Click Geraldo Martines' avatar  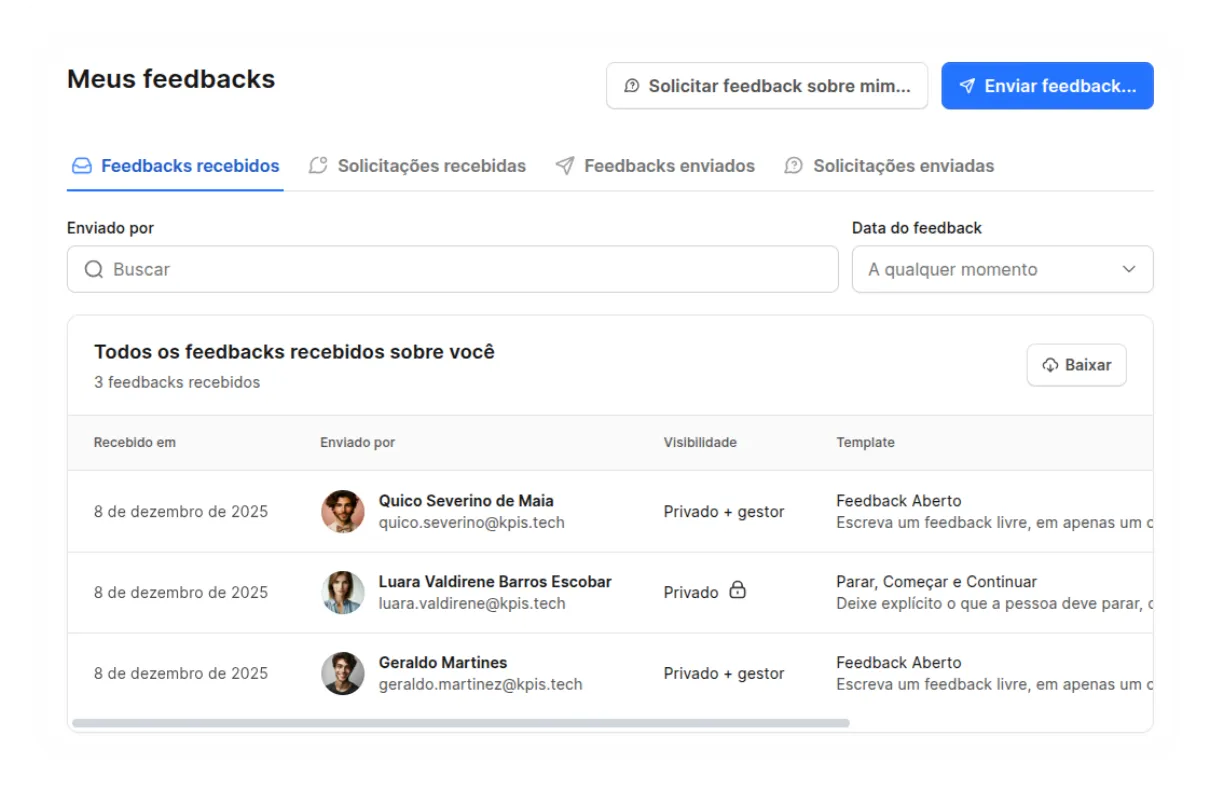(x=343, y=673)
